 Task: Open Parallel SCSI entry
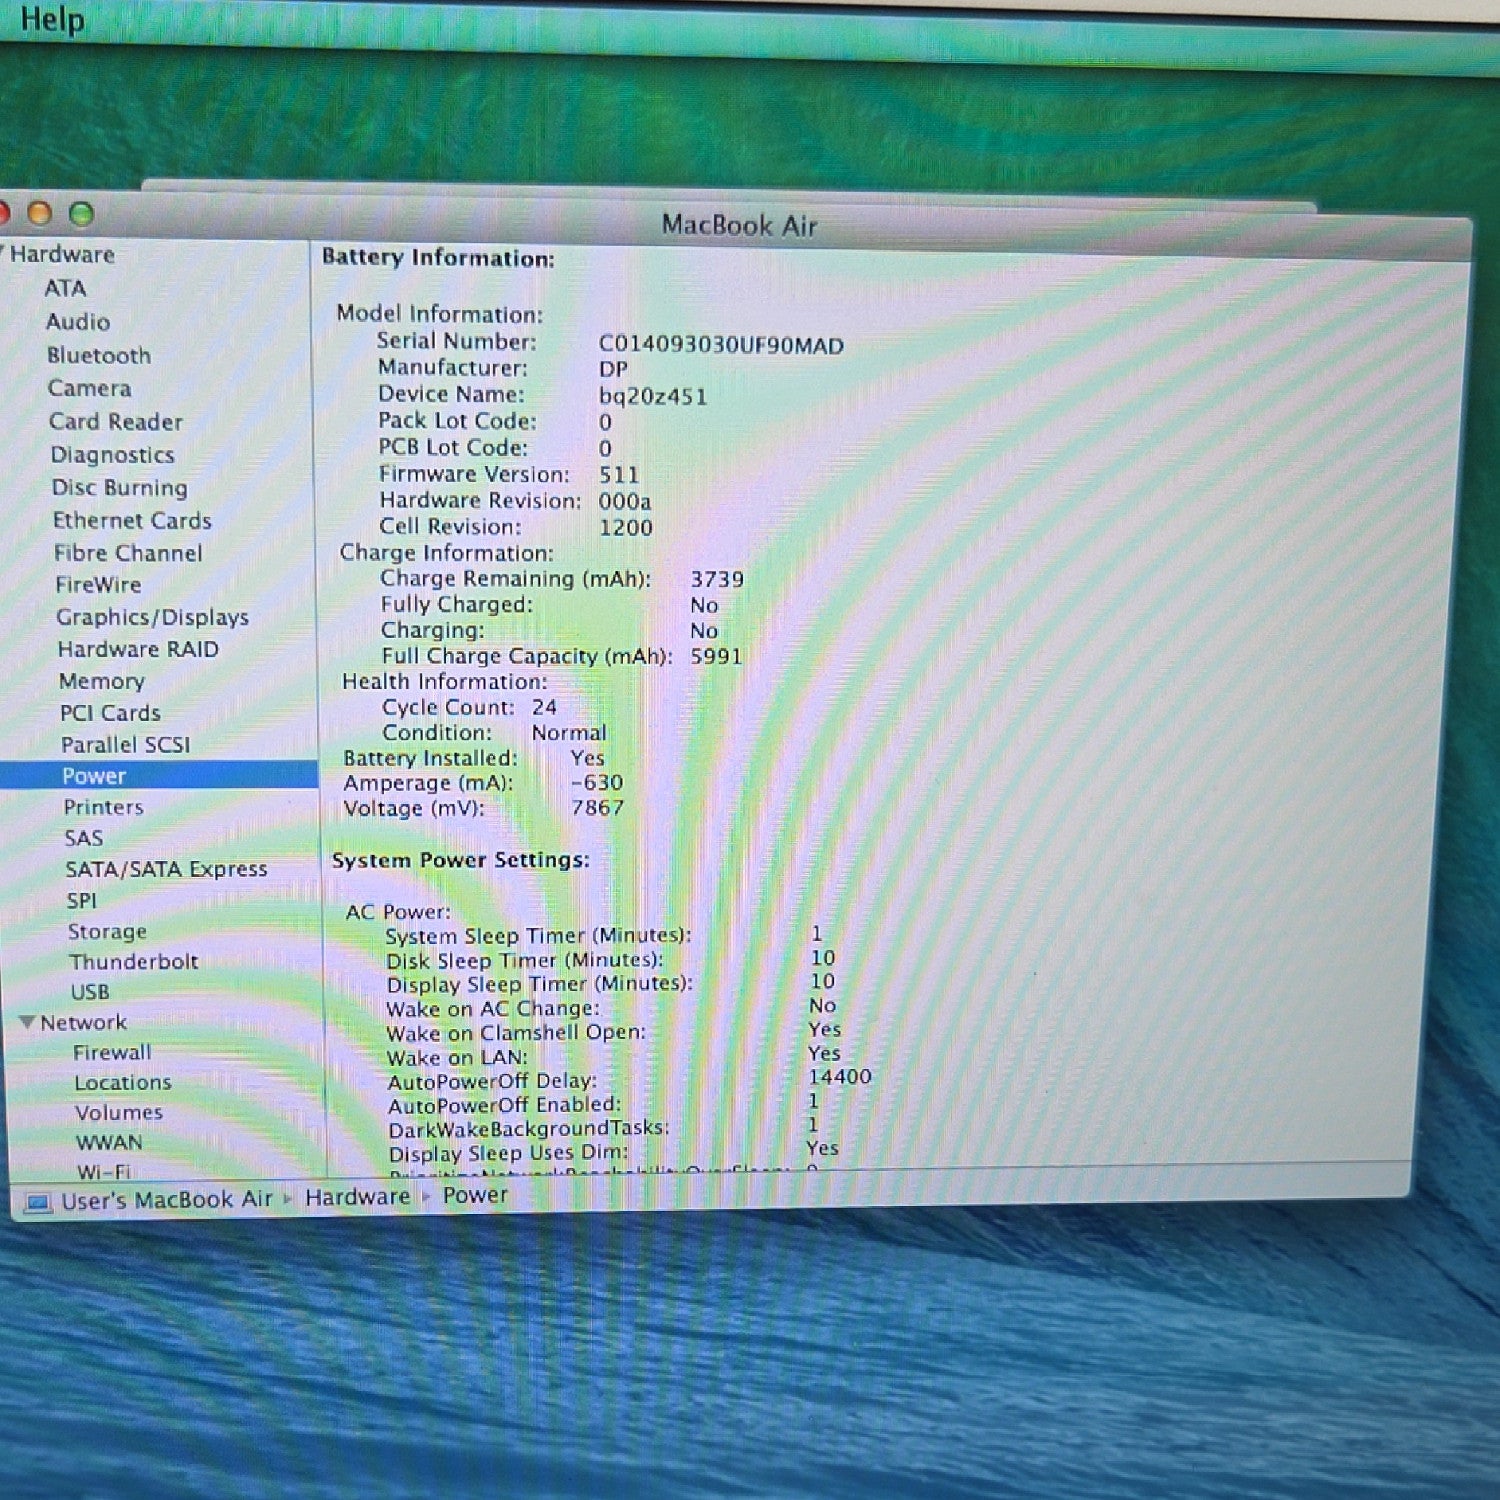(x=125, y=745)
